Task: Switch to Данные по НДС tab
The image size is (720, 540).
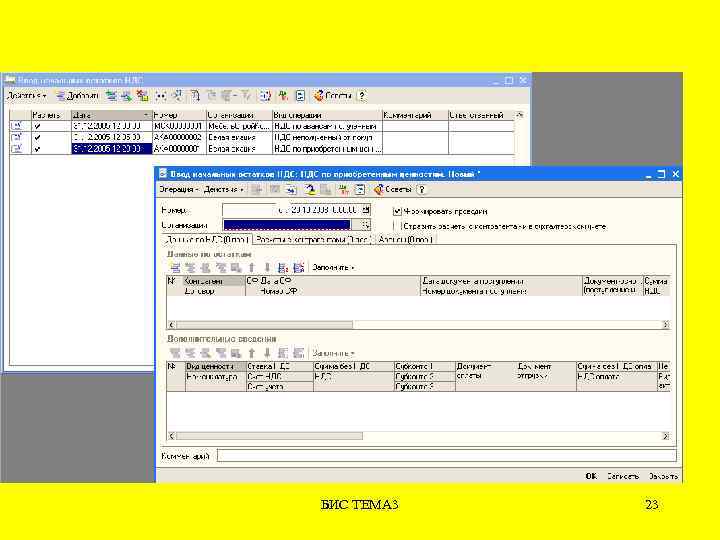Action: click(208, 240)
